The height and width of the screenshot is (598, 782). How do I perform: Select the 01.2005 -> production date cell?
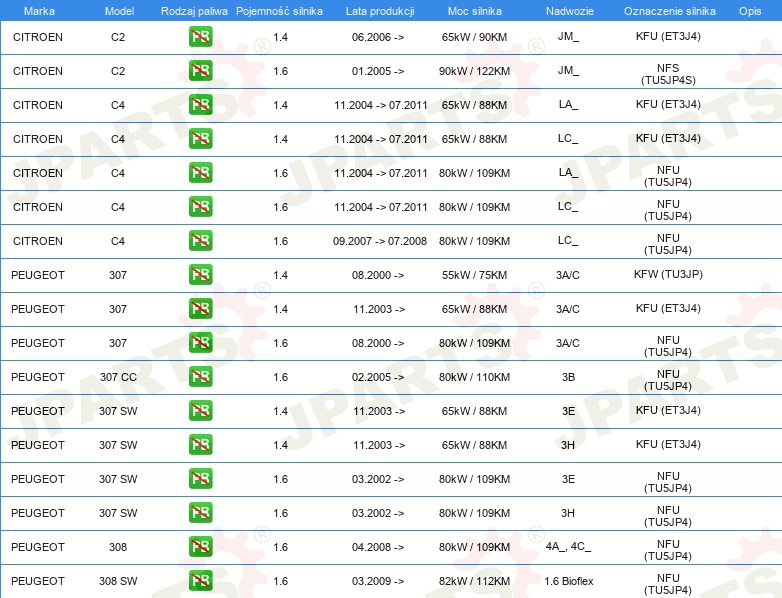pyautogui.click(x=378, y=71)
